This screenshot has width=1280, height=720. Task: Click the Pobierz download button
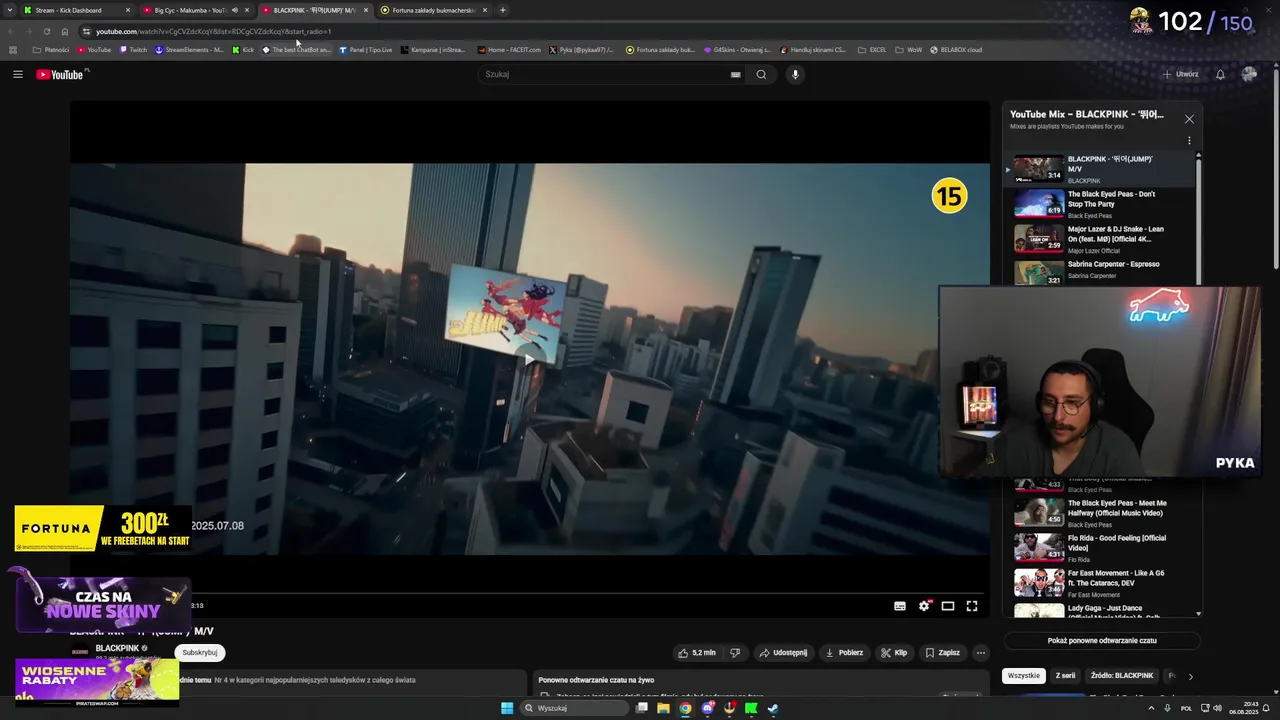pyautogui.click(x=844, y=653)
